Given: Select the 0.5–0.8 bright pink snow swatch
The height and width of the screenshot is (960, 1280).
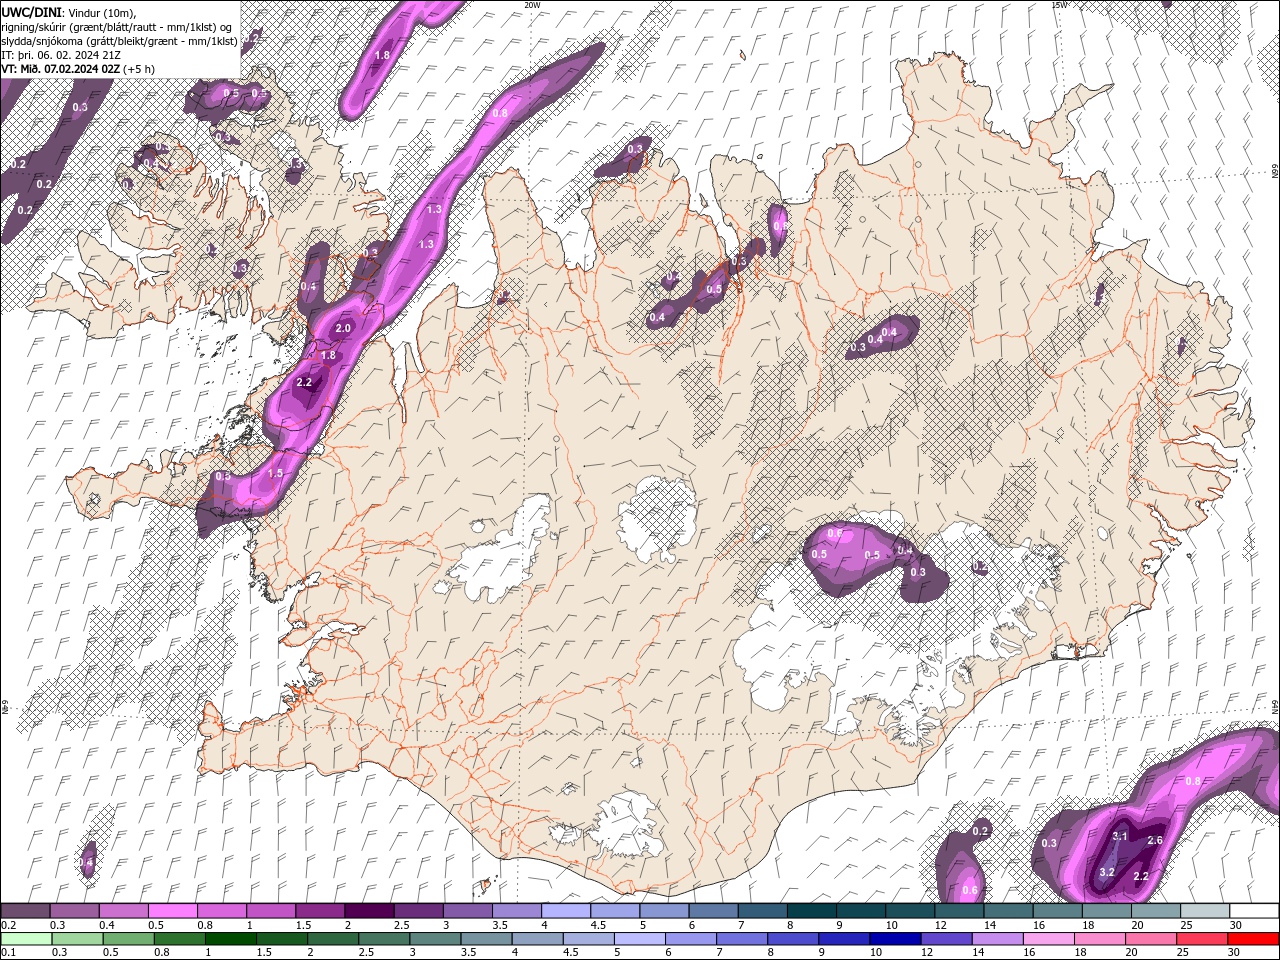Looking at the screenshot, I should pos(173,911).
